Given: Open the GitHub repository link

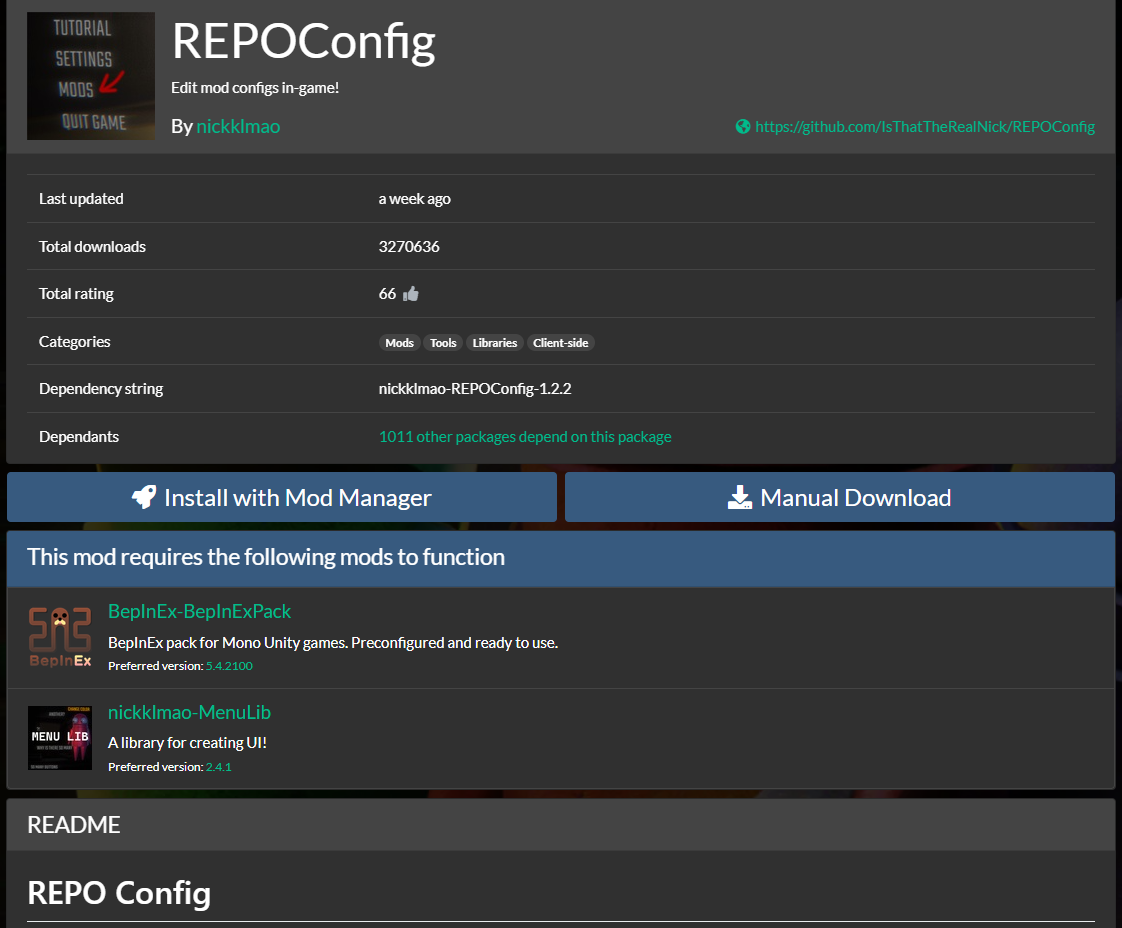Looking at the screenshot, I should (925, 127).
